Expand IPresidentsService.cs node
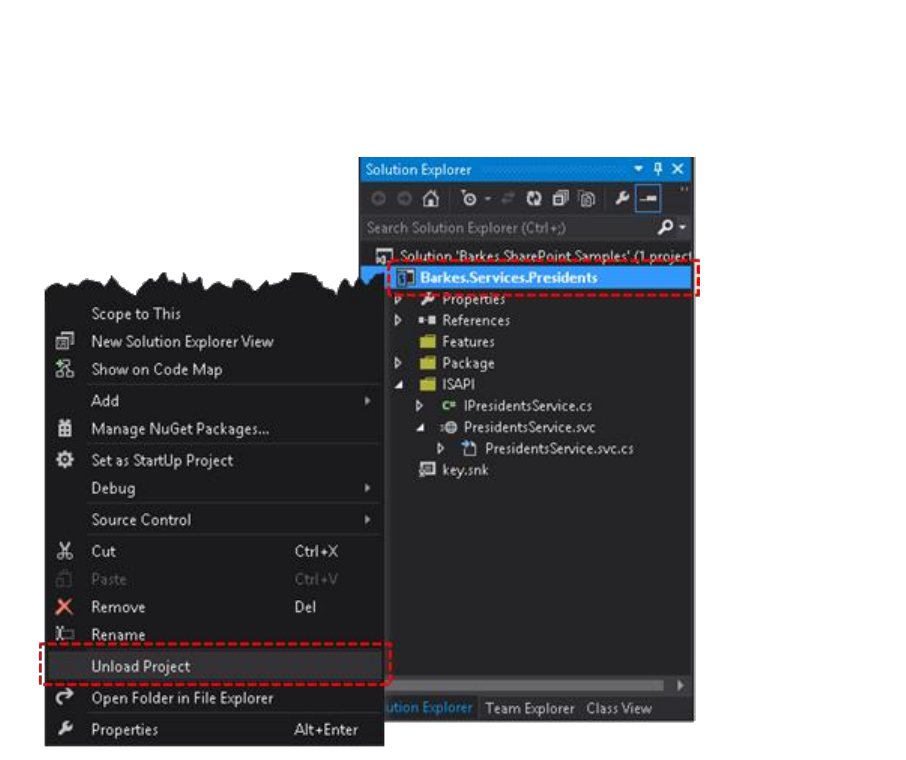 pyautogui.click(x=419, y=406)
